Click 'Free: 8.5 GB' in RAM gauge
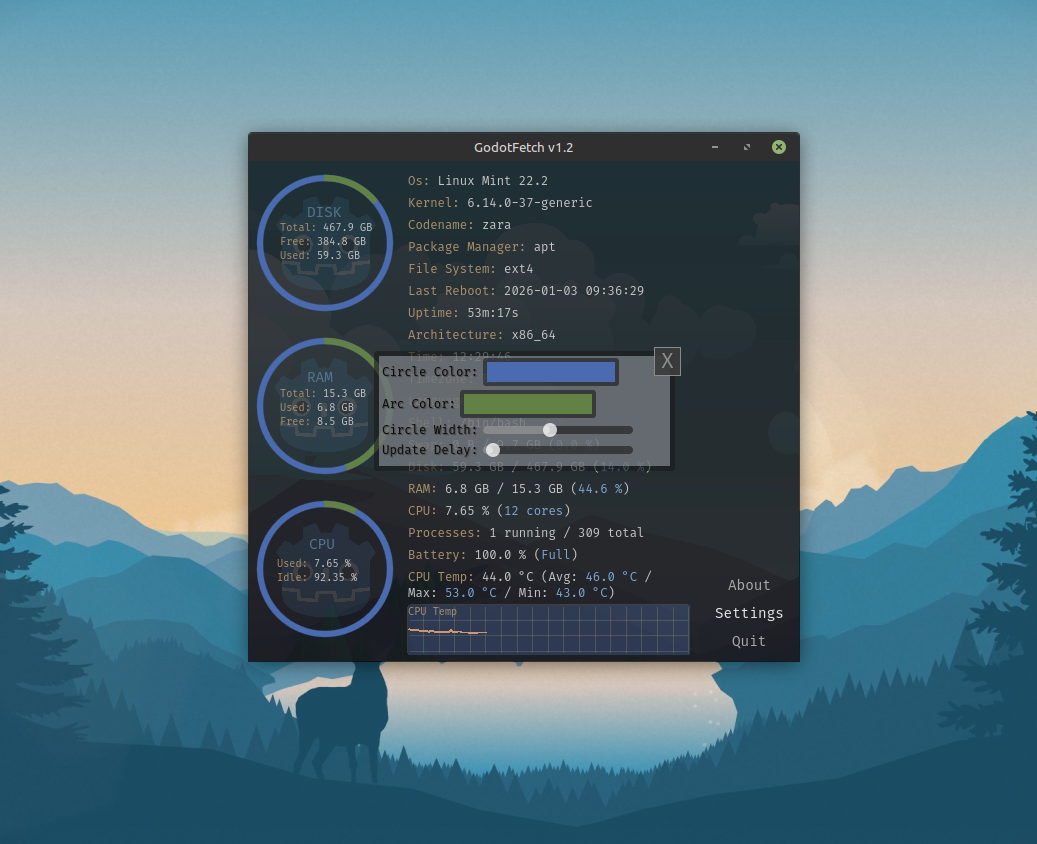Screen dimensions: 1037x844 (x=317, y=421)
